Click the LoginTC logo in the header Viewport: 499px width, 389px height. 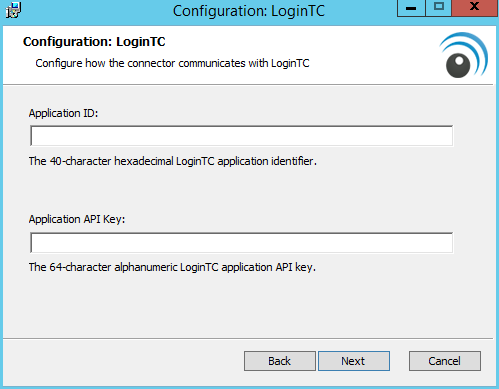464,55
